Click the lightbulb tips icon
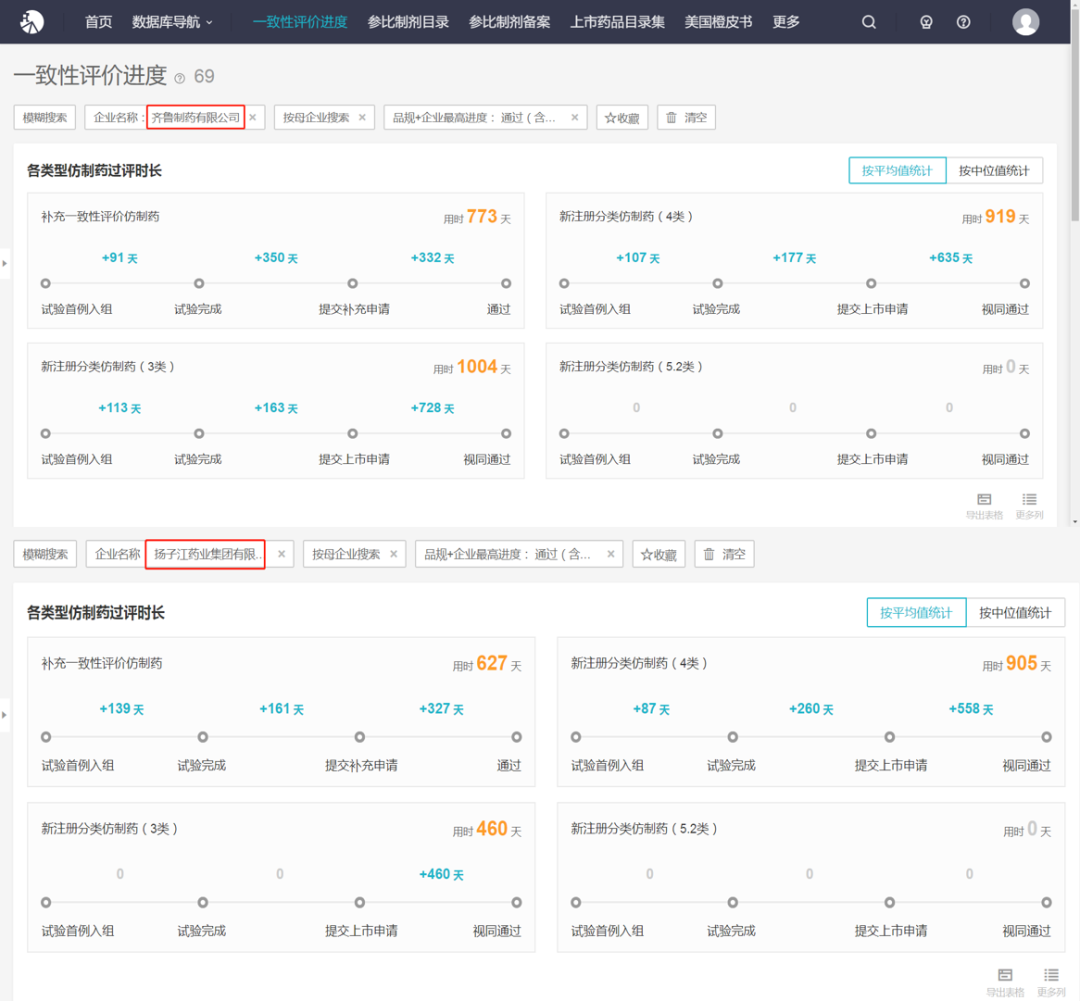 [x=926, y=22]
